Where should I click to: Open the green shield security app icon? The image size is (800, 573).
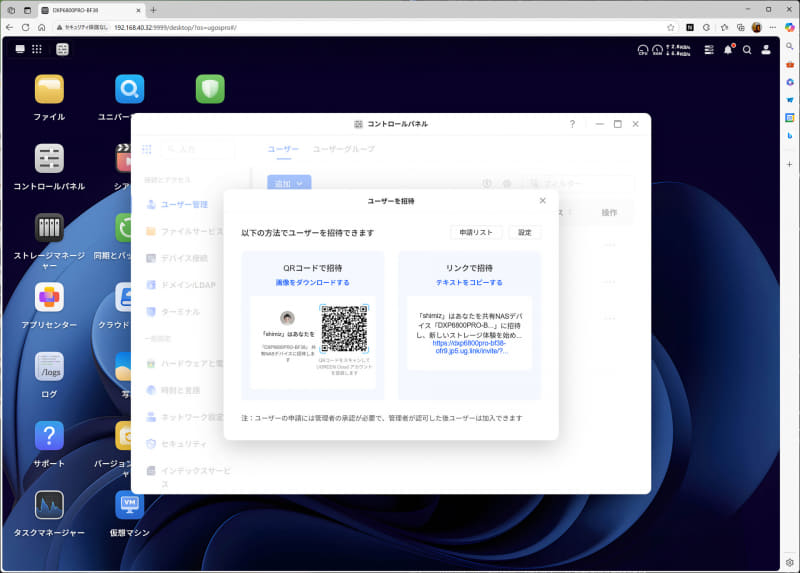tap(210, 89)
